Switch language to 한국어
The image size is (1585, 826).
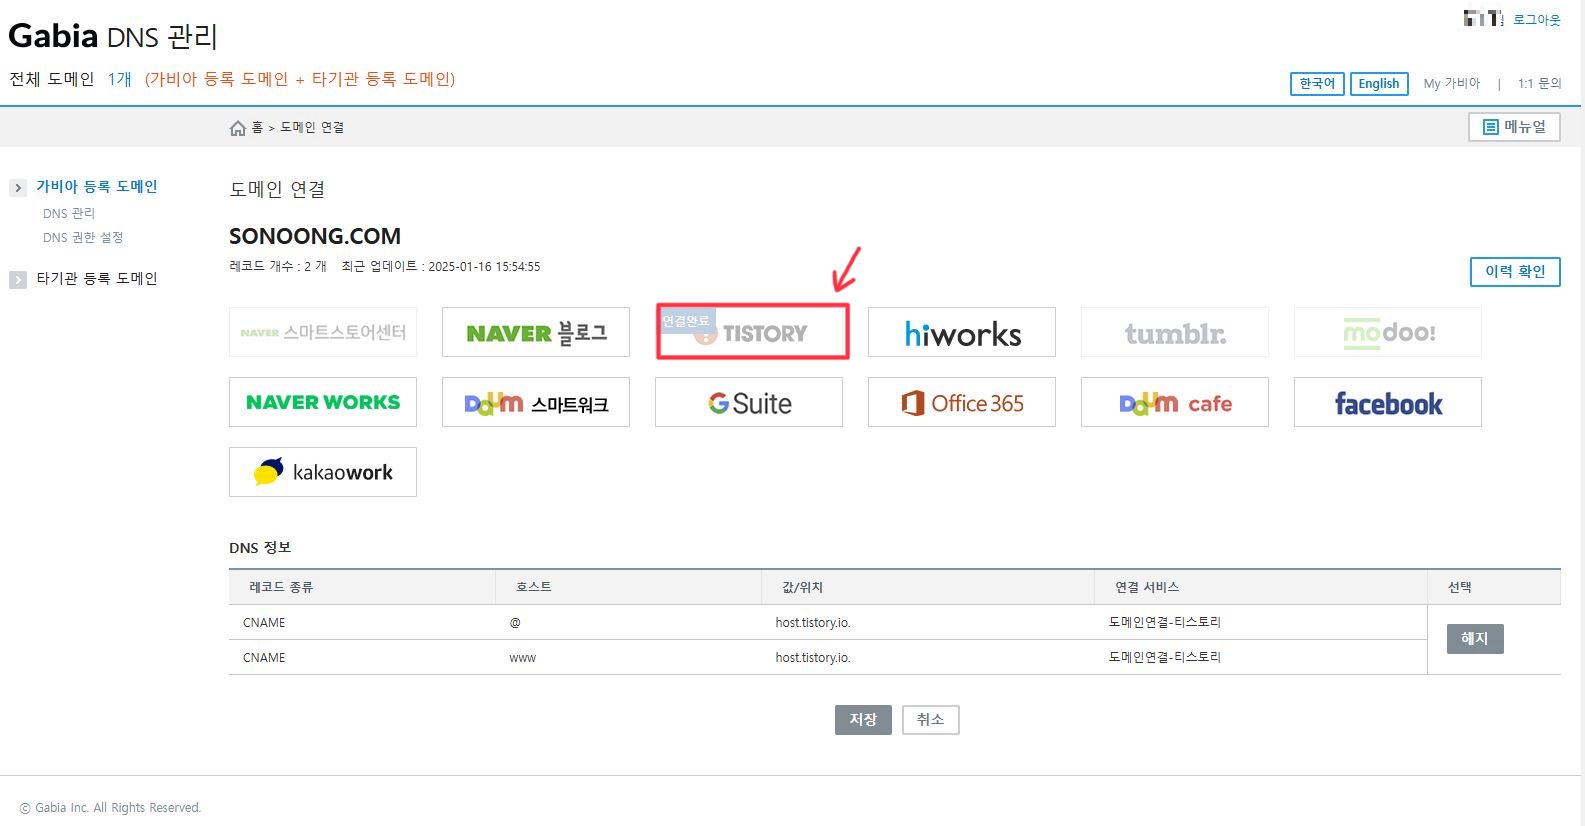[1317, 84]
